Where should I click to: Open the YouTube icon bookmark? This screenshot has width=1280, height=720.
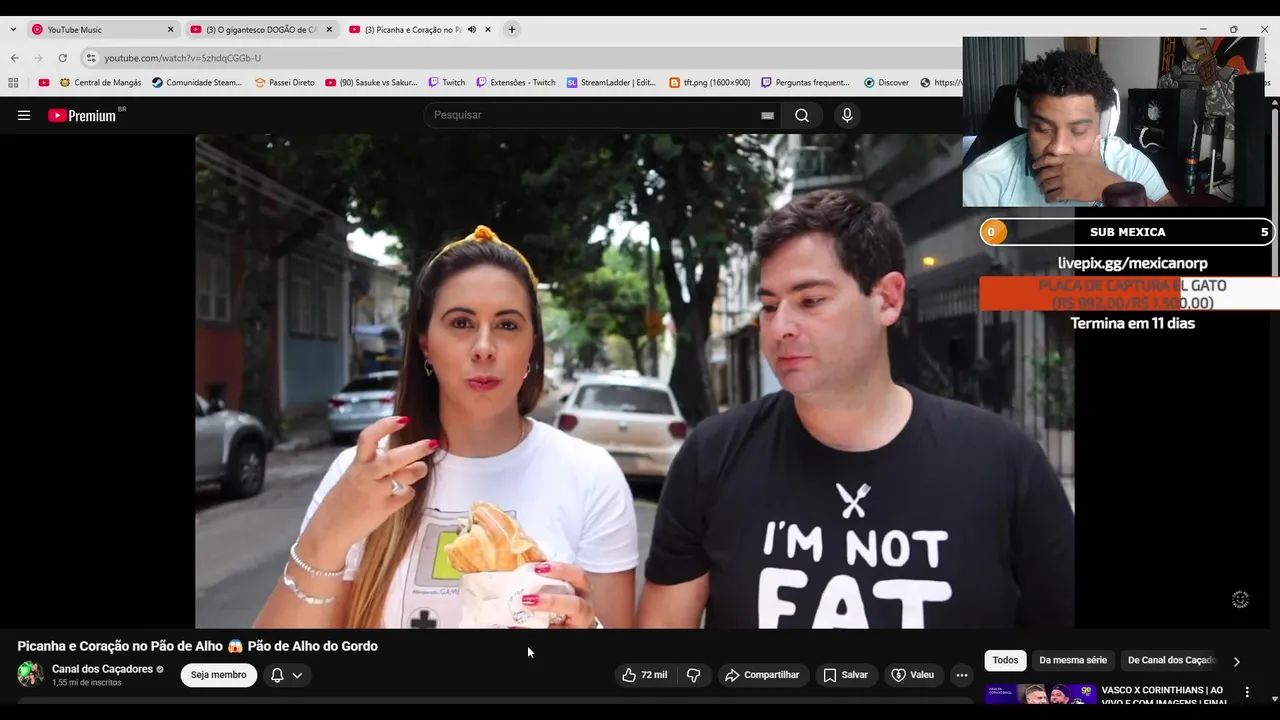43,83
